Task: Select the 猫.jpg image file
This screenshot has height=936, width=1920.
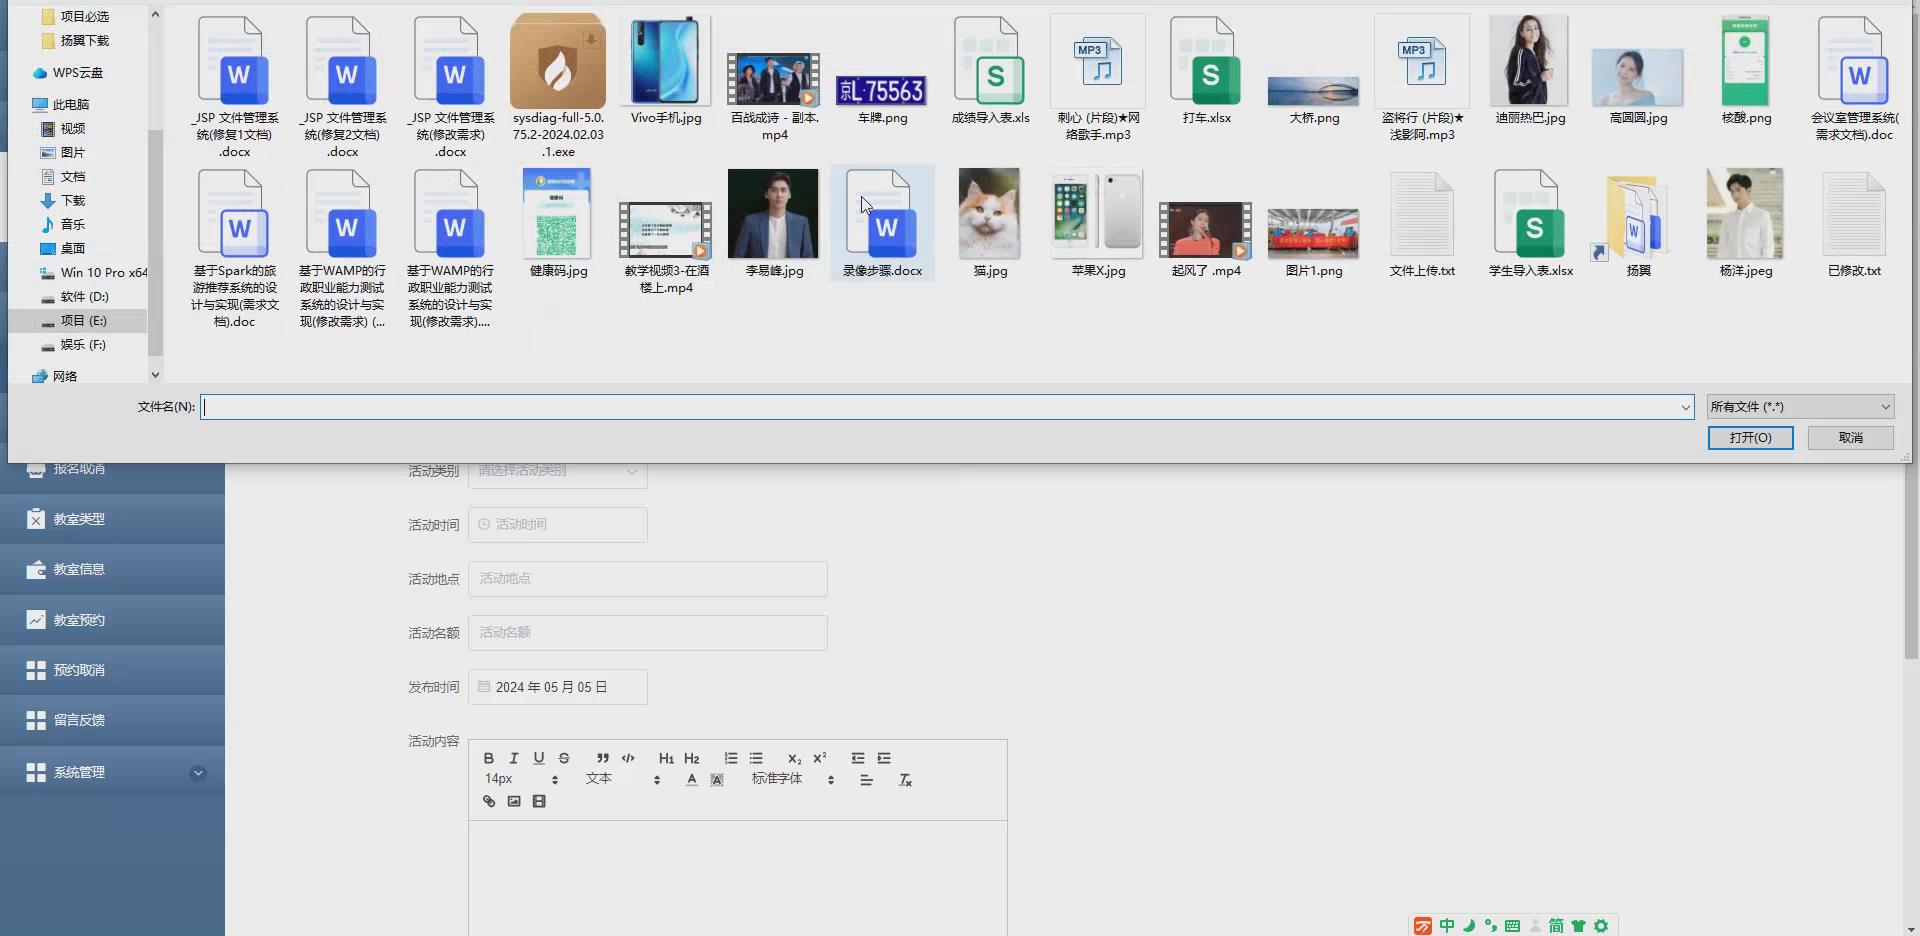Action: coord(990,223)
